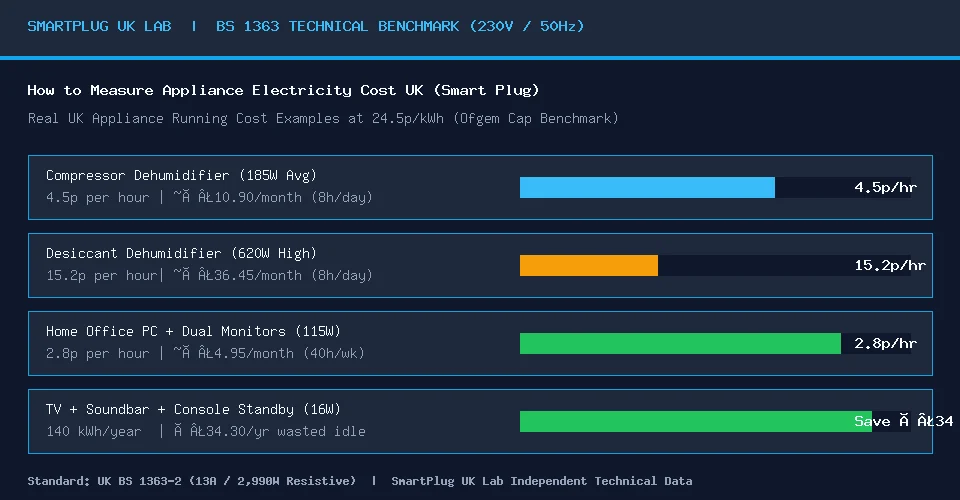Screen dimensions: 960x500
Task: Click the 4.5p/hr value label
Action: click(x=885, y=187)
